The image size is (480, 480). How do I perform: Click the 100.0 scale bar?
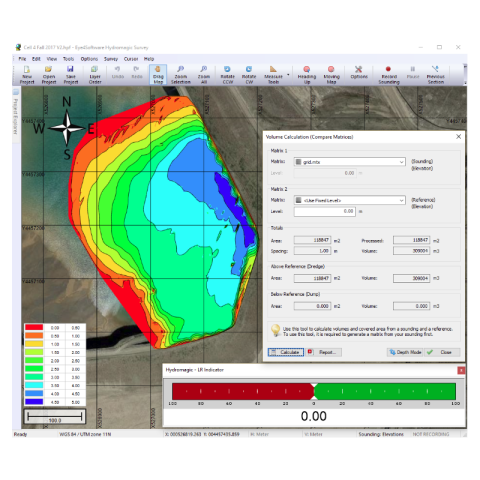55,416
